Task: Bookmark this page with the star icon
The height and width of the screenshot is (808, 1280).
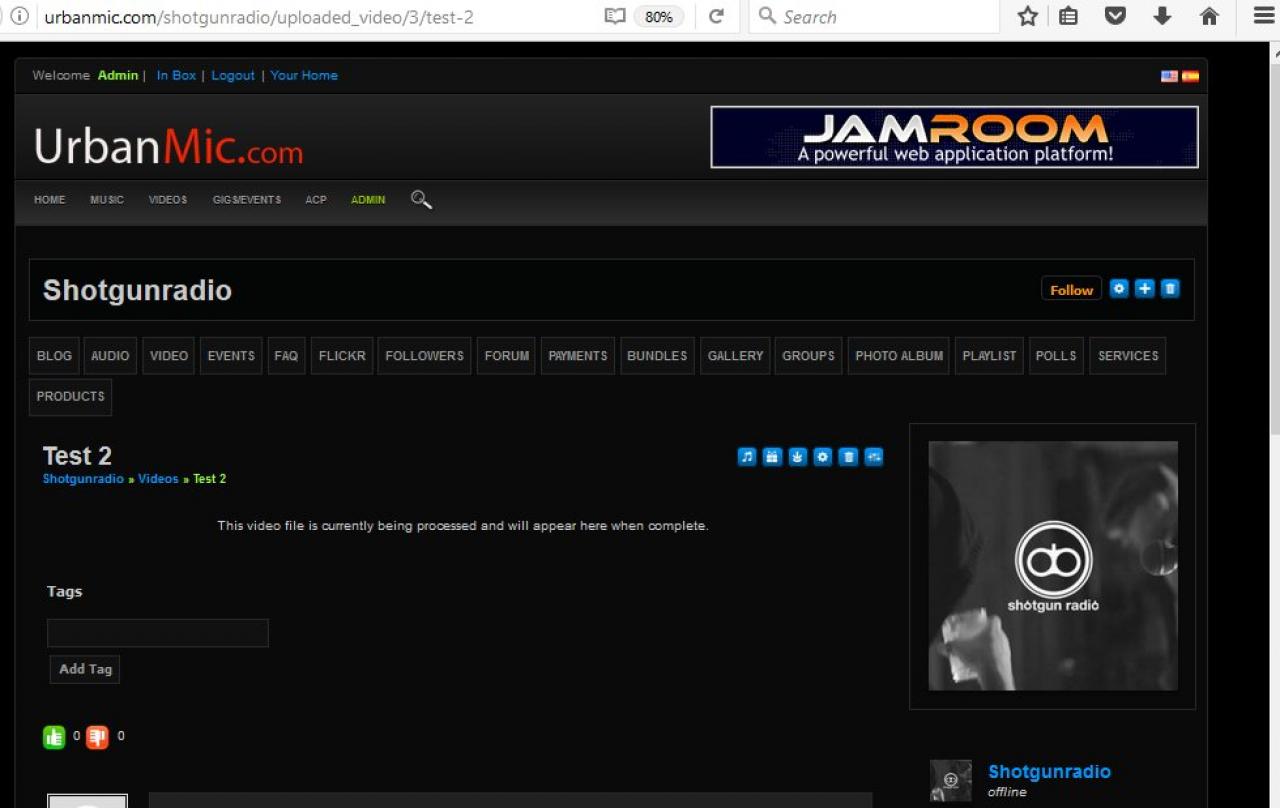Action: click(x=1027, y=16)
